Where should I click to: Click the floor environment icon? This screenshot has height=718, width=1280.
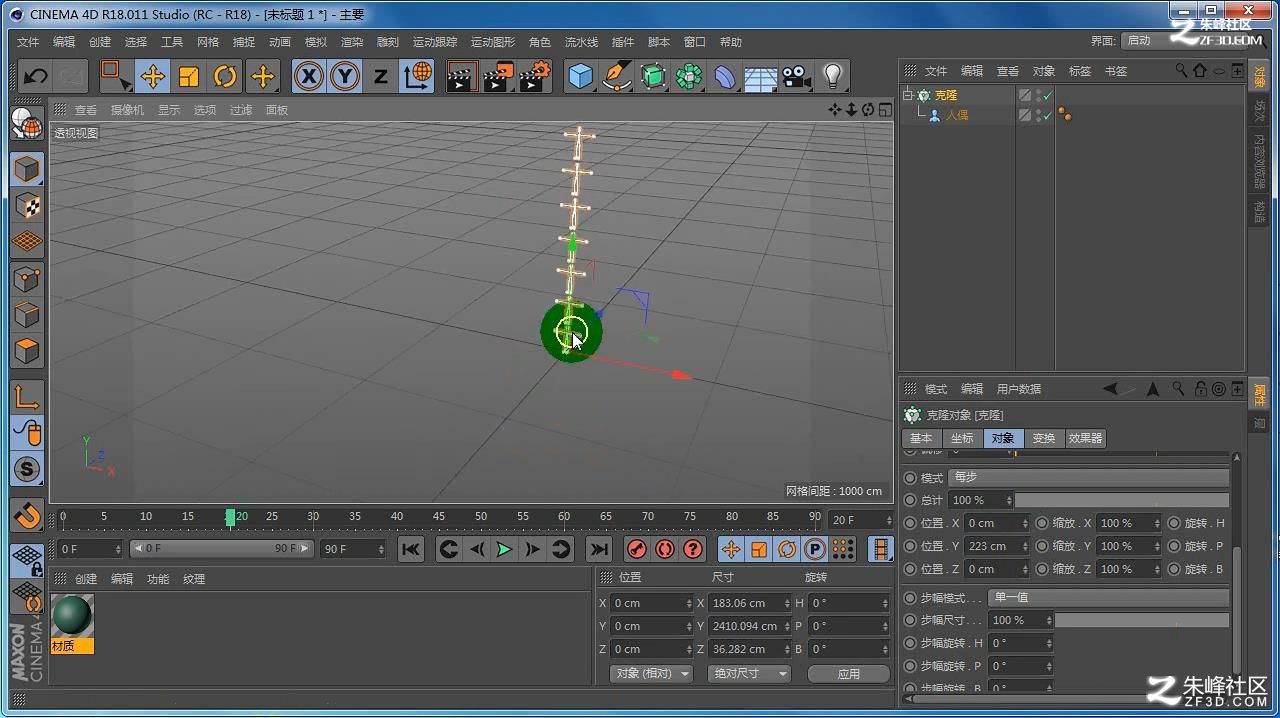click(761, 76)
